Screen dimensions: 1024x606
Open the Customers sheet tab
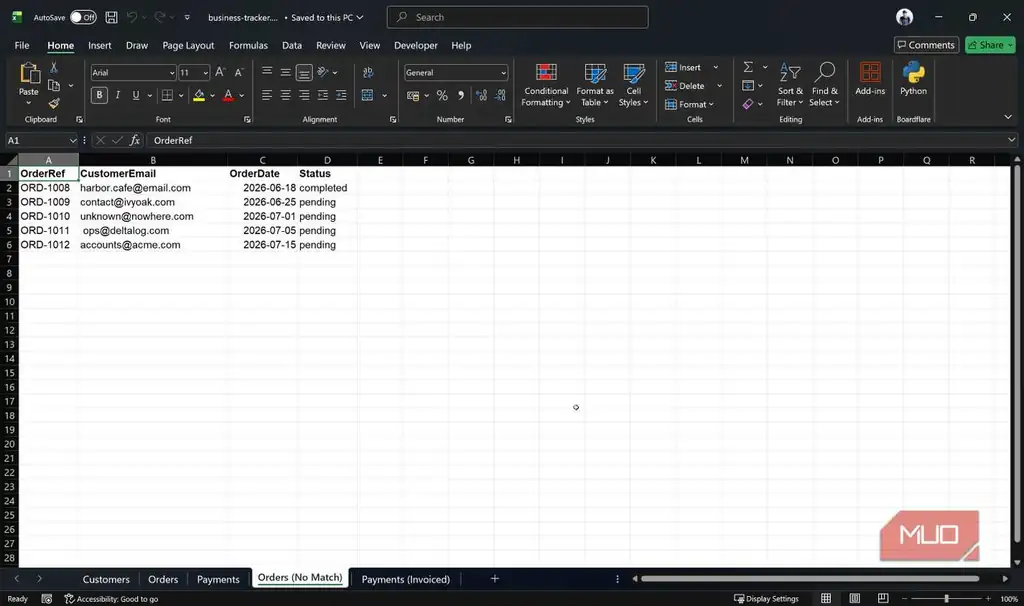pos(106,579)
